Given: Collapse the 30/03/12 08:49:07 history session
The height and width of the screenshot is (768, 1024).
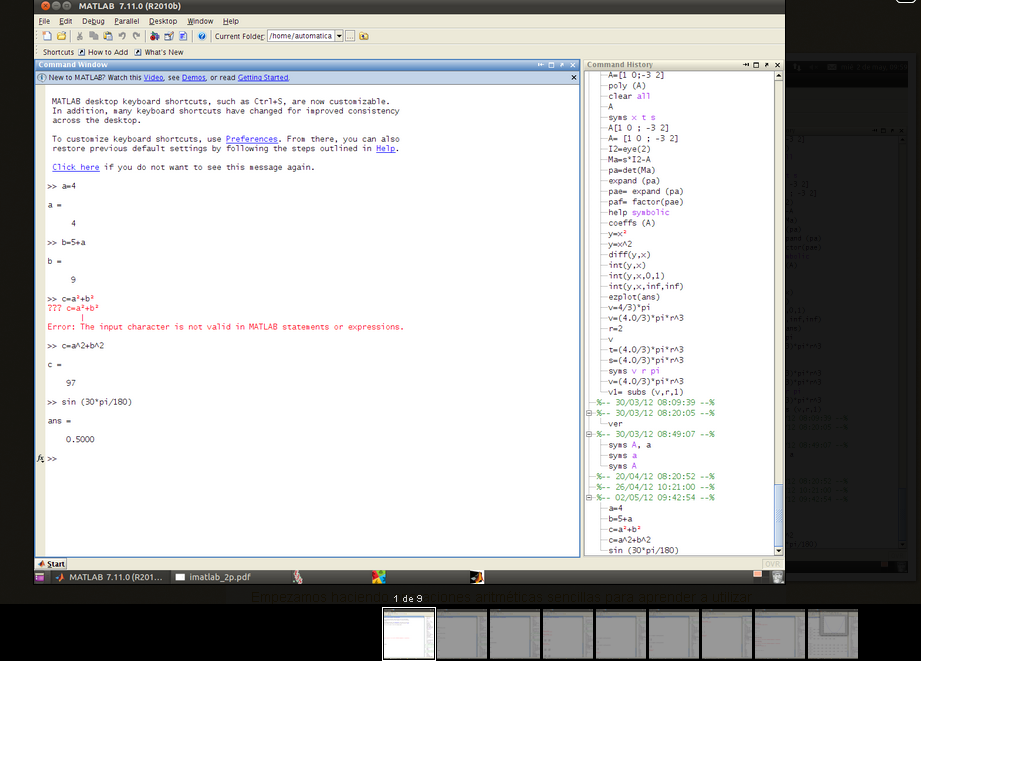Looking at the screenshot, I should coord(589,434).
